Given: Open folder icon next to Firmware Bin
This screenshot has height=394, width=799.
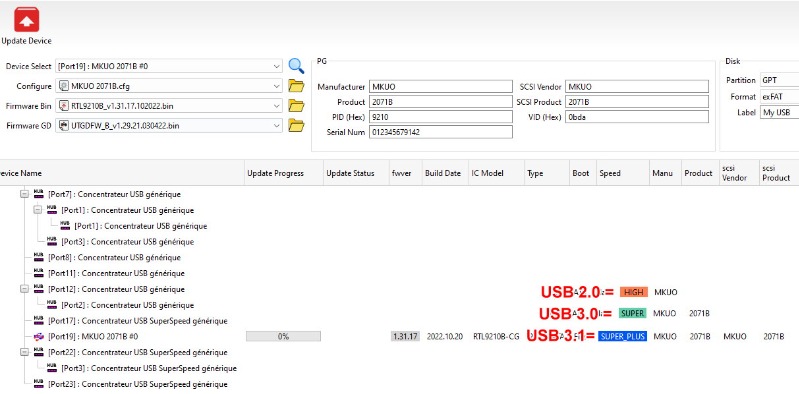Looking at the screenshot, I should coord(296,106).
